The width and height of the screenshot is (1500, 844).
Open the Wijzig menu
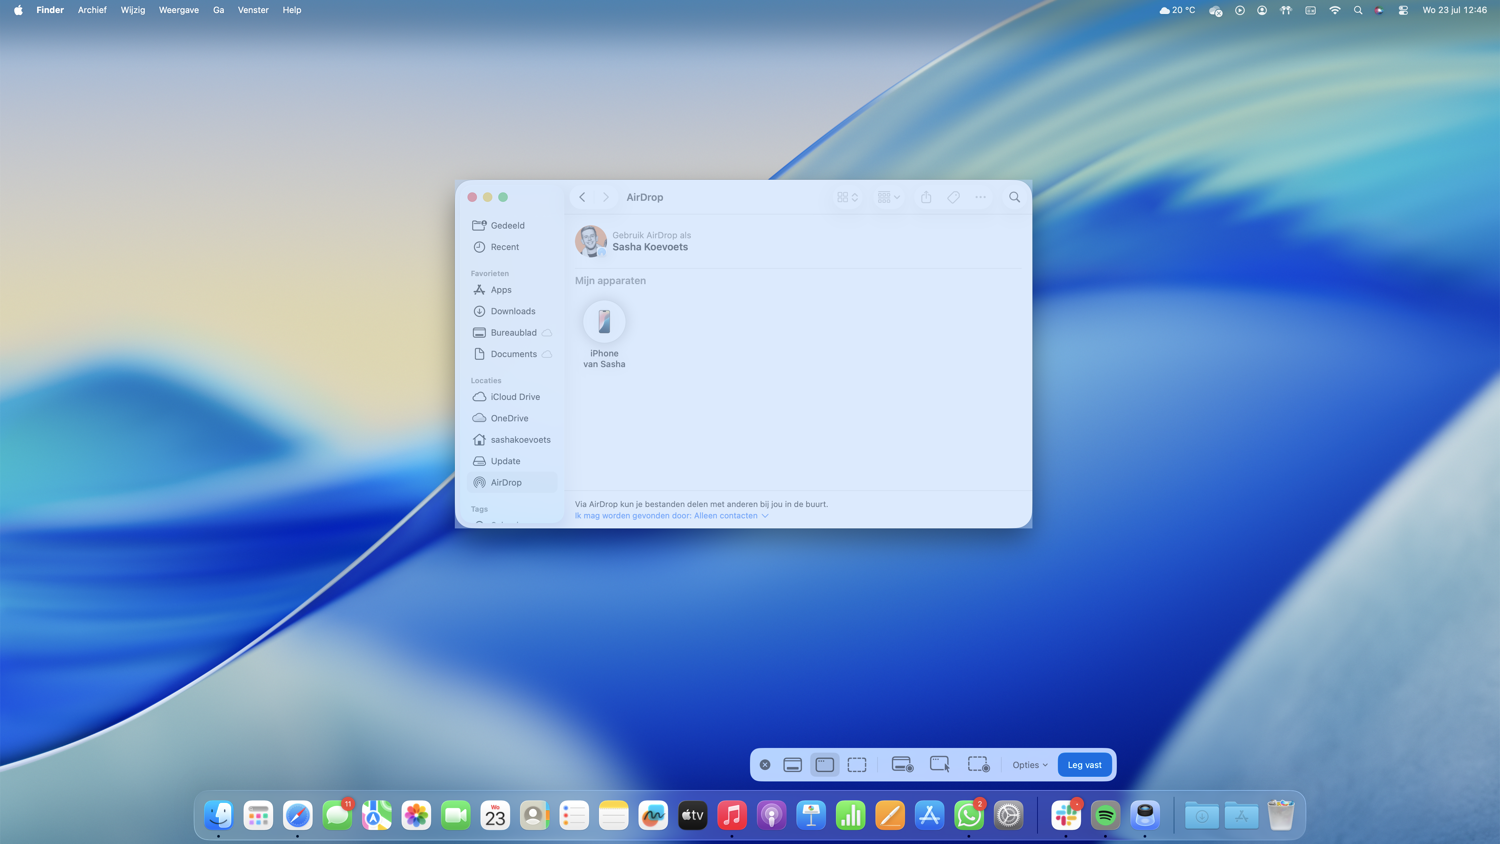[133, 10]
